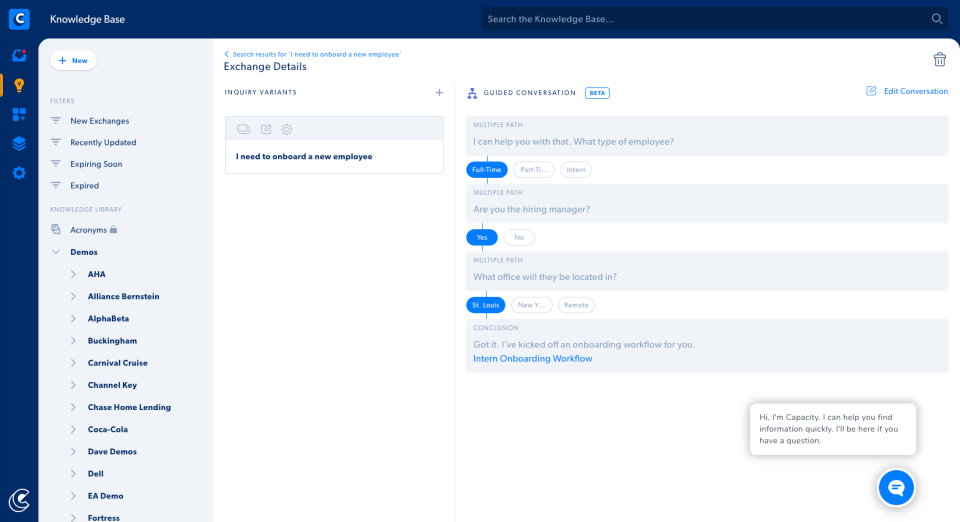The width and height of the screenshot is (960, 522).
Task: Open the Intern Onboarding Workflow link
Action: (533, 359)
